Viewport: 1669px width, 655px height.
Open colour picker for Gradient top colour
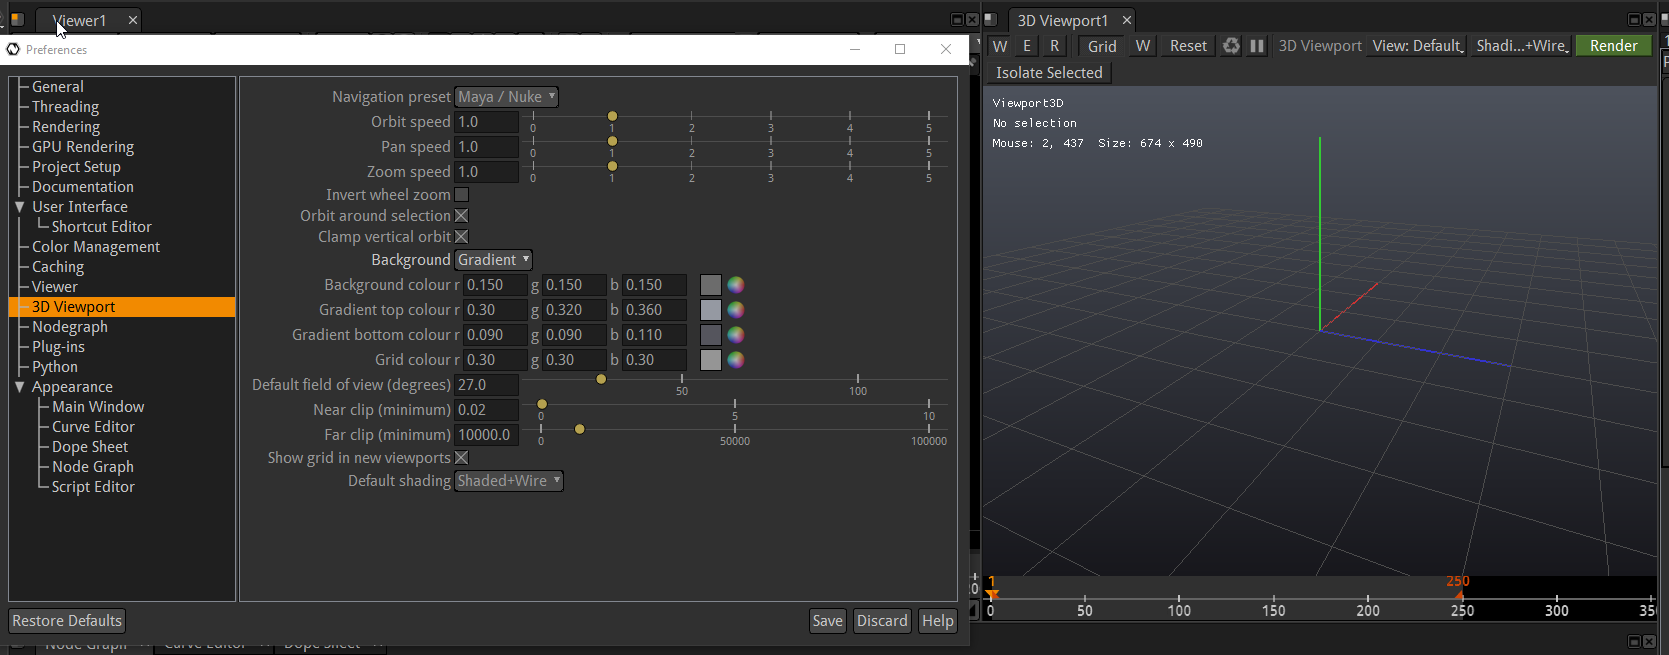coord(736,310)
